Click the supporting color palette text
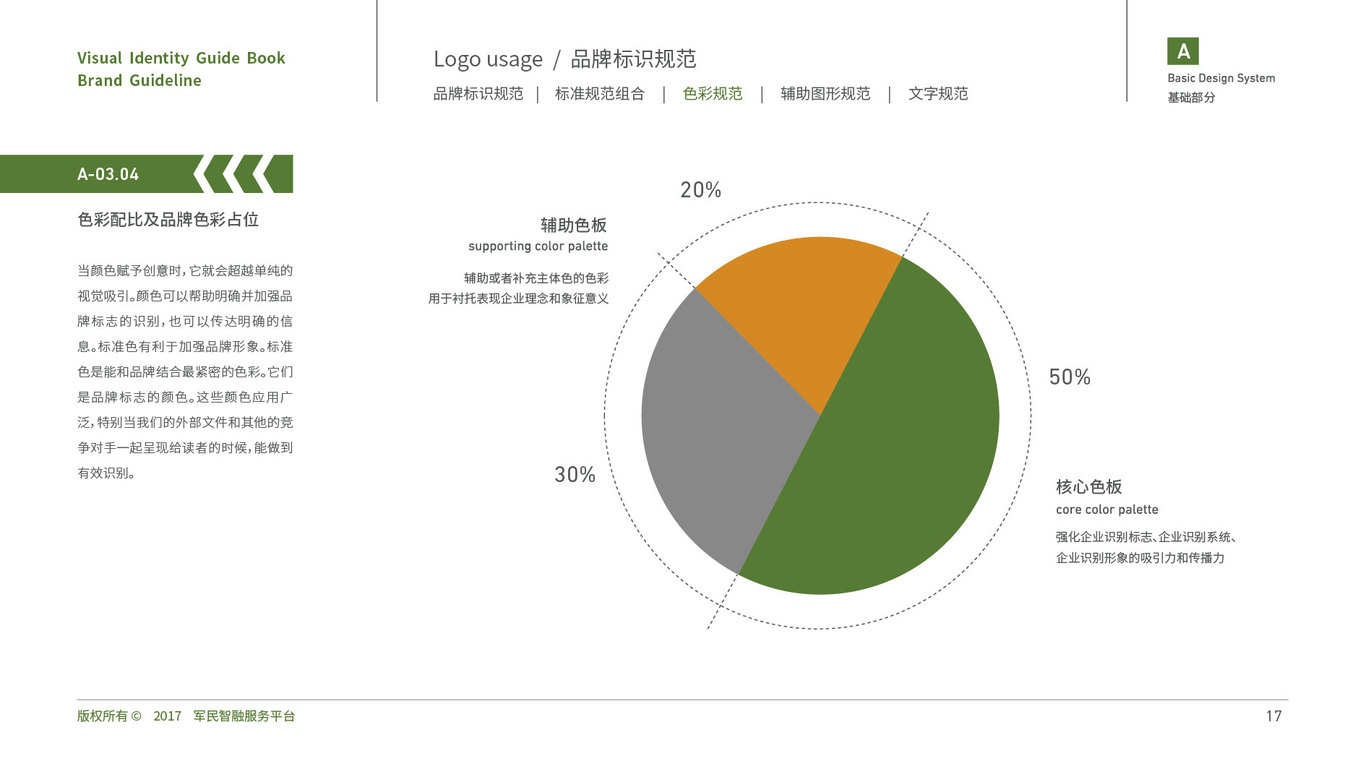Screen dimensions: 1366x768 coord(538,246)
